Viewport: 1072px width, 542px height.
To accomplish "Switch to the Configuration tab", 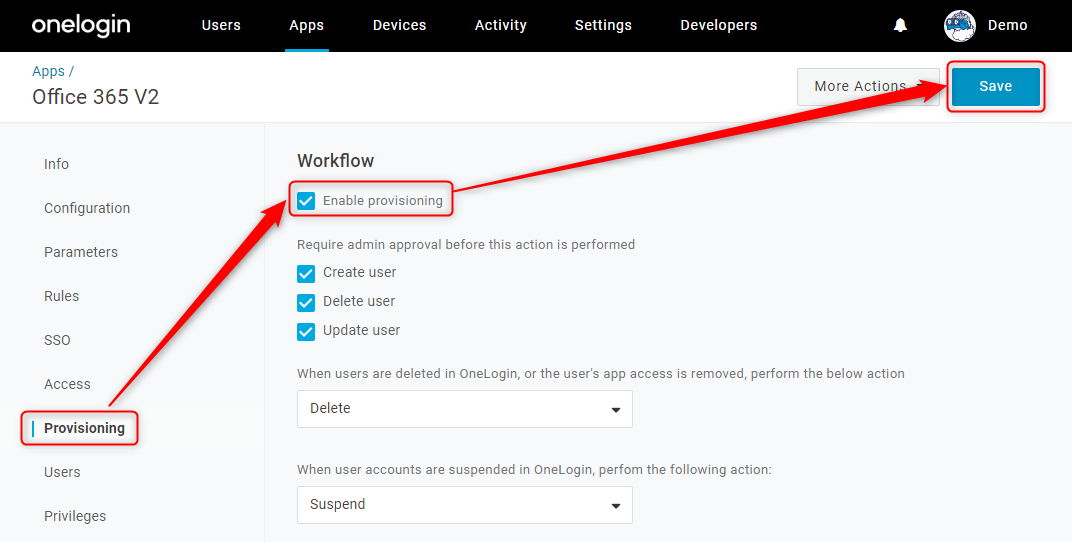I will [87, 208].
